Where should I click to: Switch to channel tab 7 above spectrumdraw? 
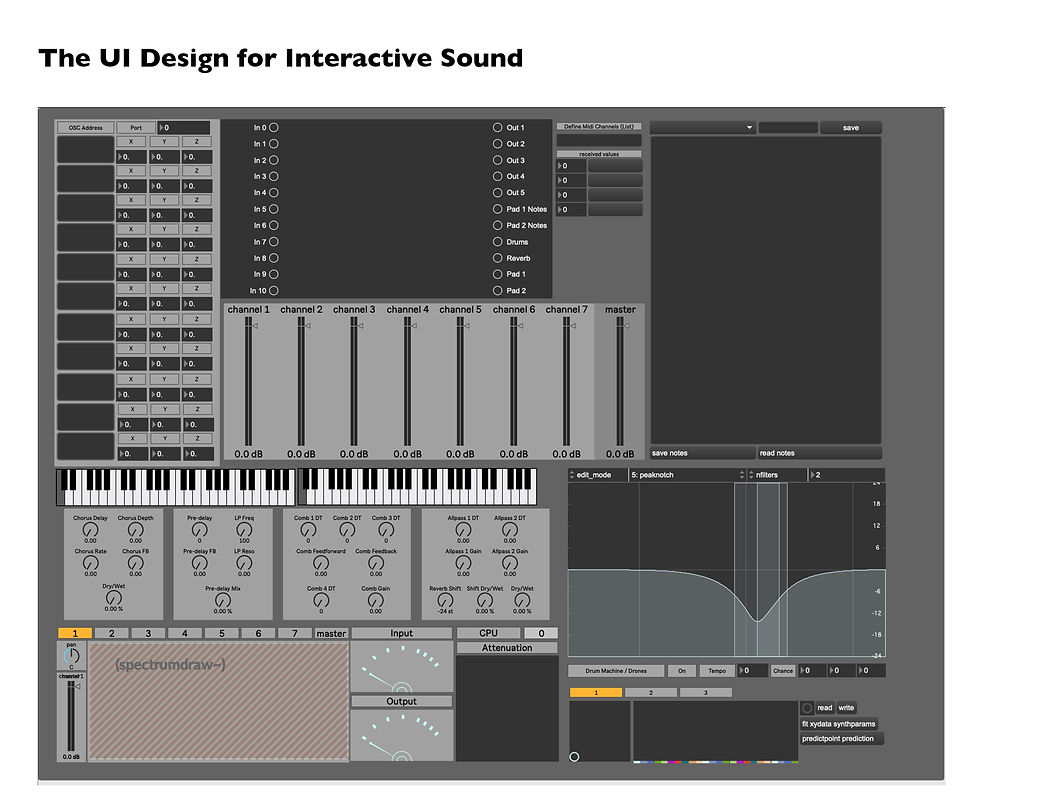coord(294,633)
